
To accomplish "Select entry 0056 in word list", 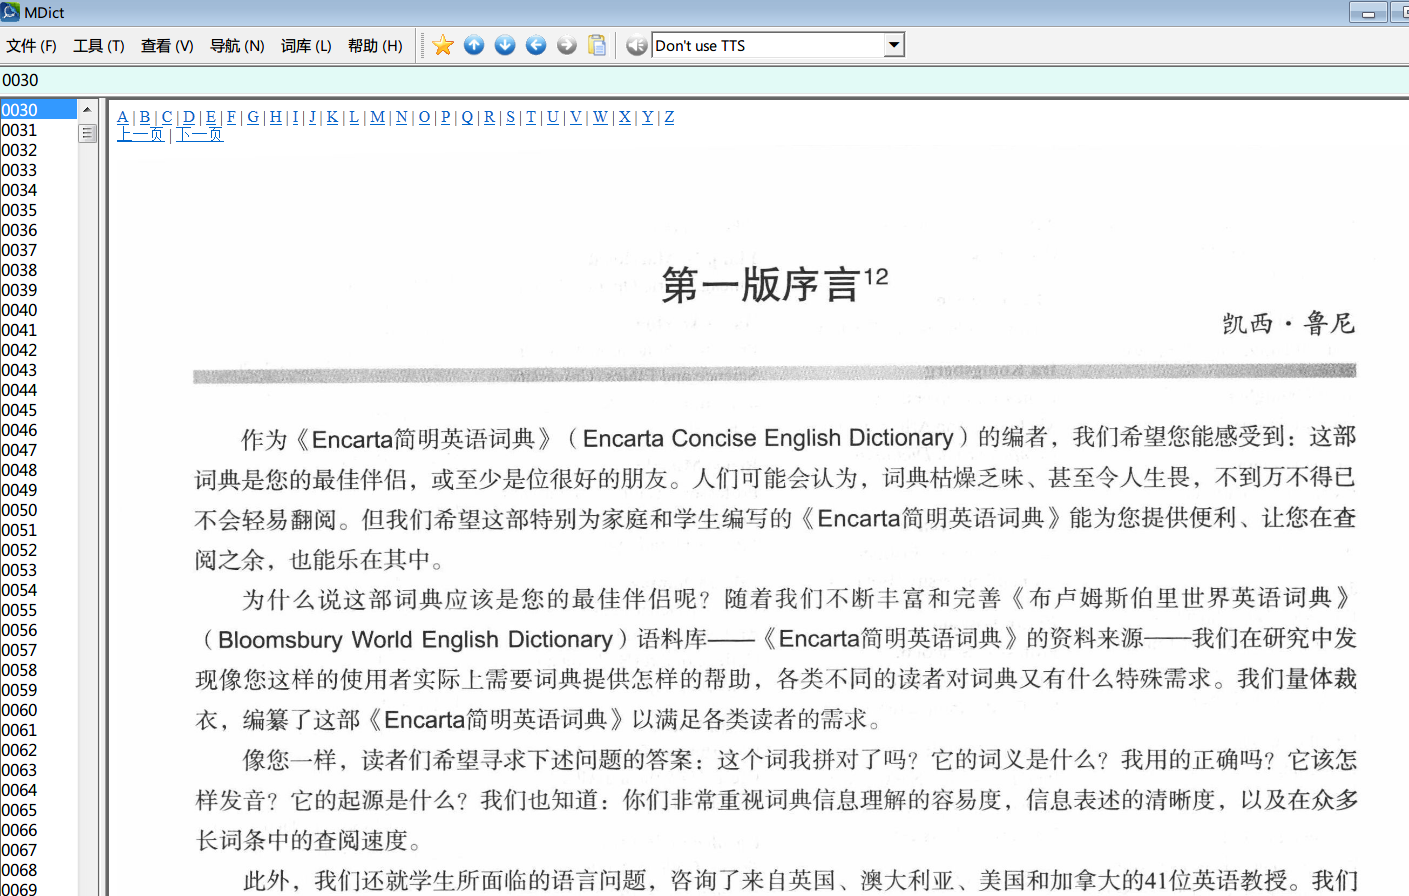I will click(x=38, y=630).
